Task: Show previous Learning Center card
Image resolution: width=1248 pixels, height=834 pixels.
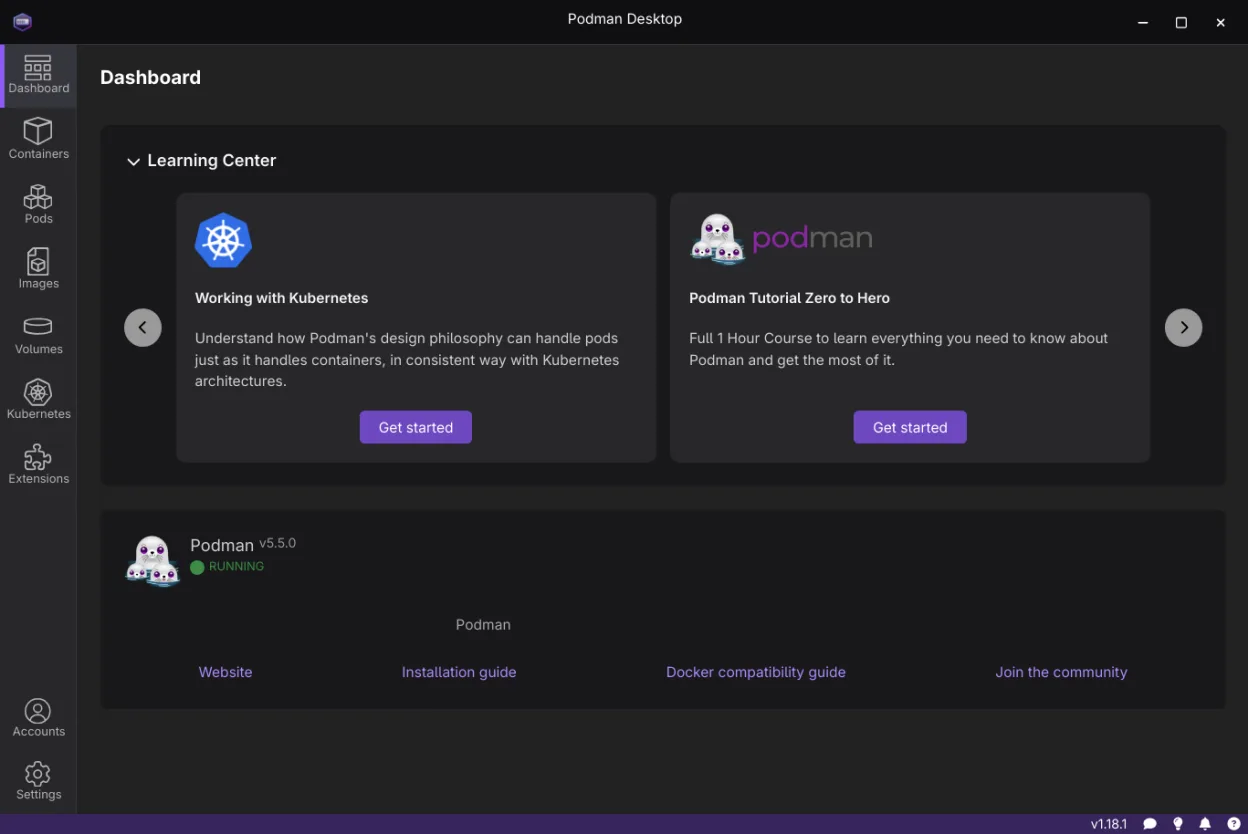Action: 143,327
